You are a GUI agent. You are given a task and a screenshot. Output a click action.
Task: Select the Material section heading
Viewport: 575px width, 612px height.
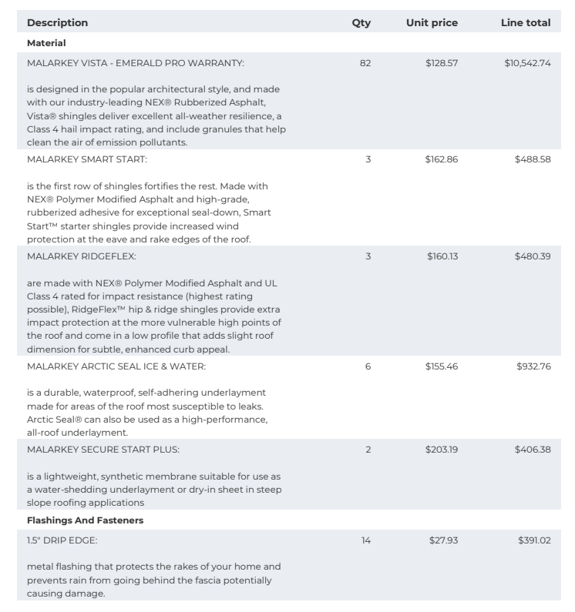[x=46, y=43]
